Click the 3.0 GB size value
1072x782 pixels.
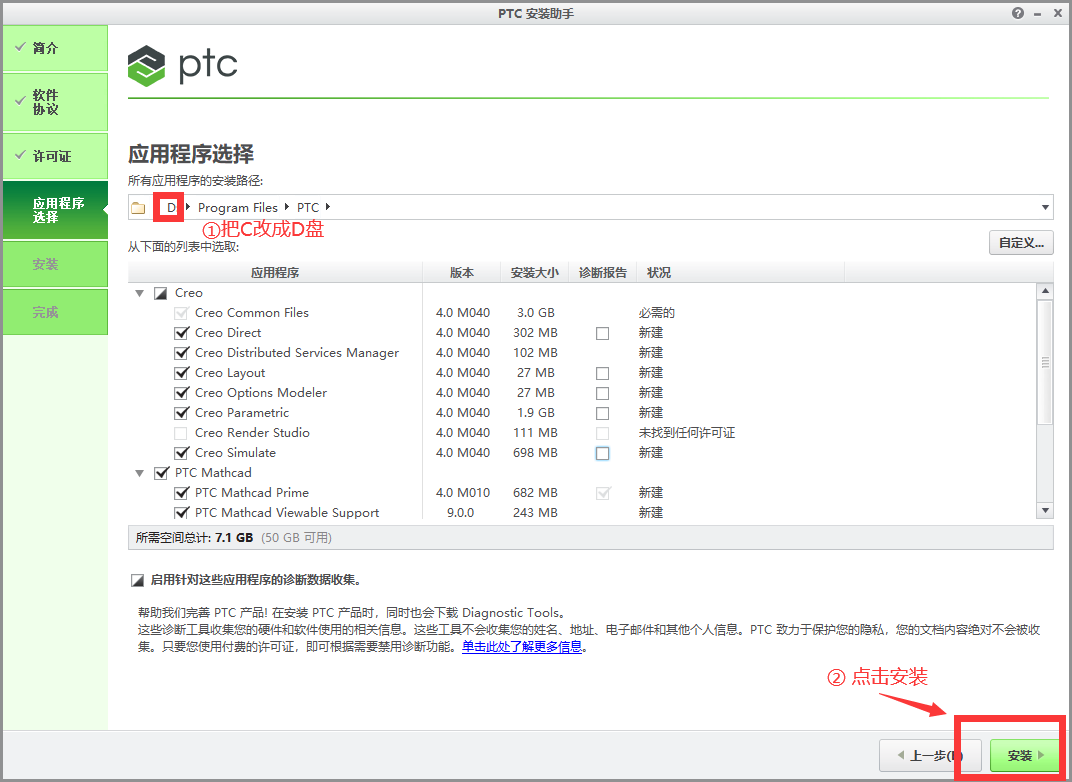coord(535,313)
